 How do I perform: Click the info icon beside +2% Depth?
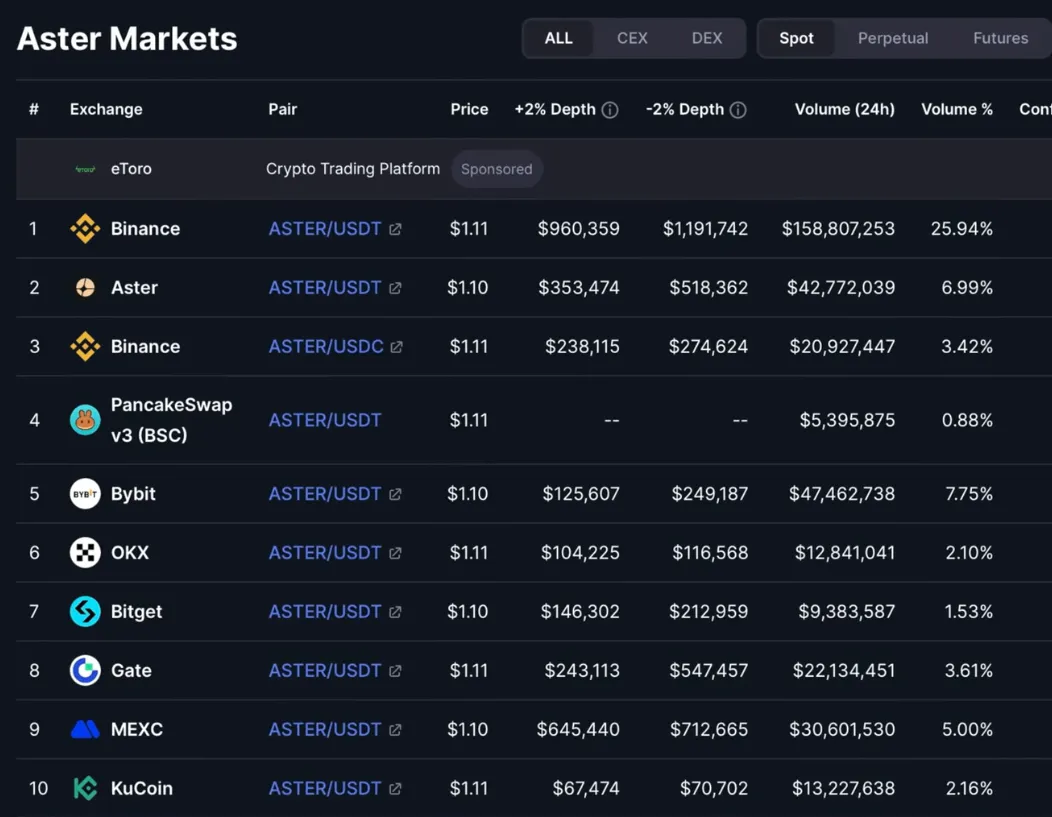[609, 110]
